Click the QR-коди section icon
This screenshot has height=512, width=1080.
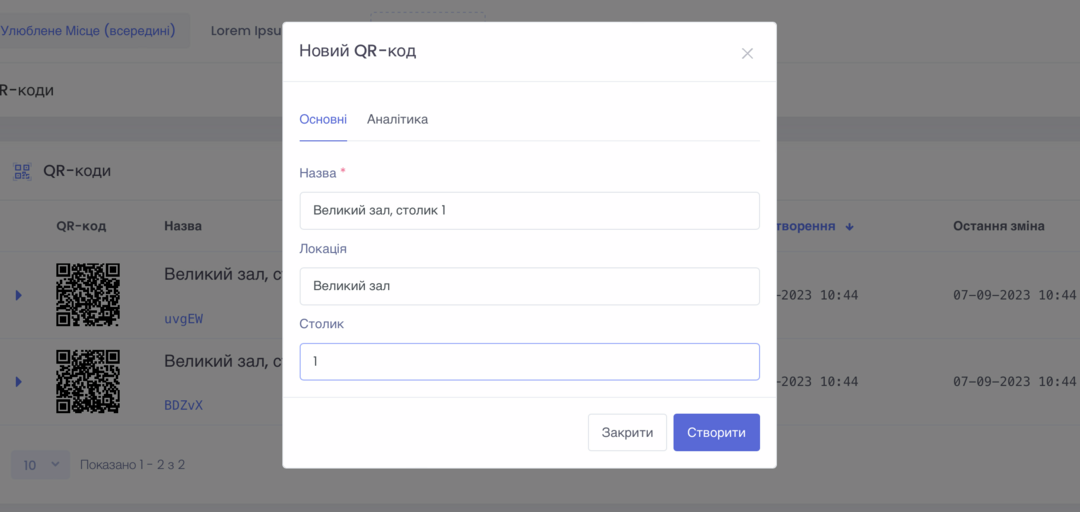click(x=23, y=172)
